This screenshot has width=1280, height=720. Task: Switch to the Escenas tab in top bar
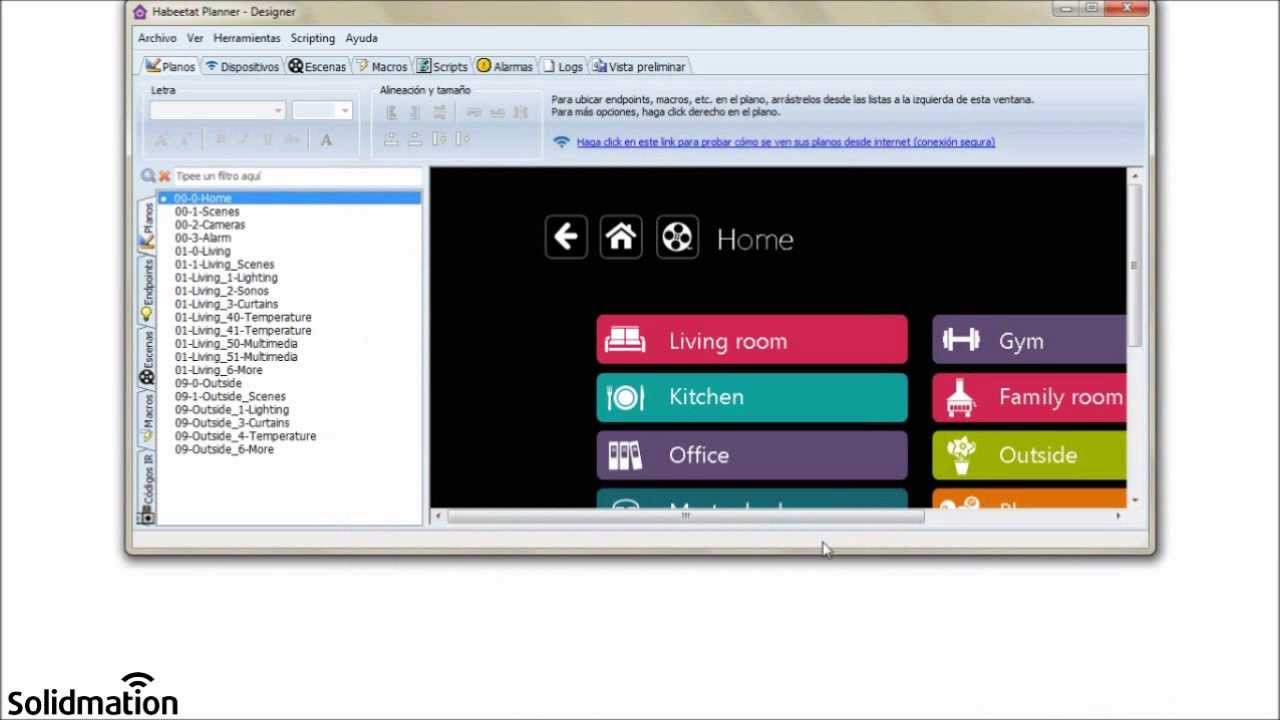[317, 67]
